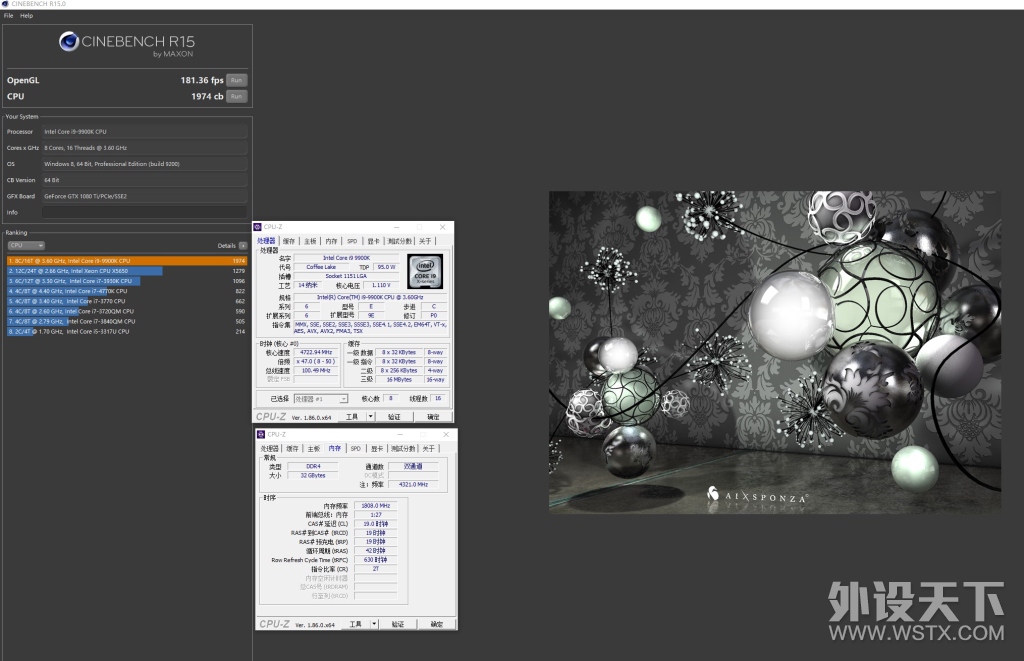Click the OS field showing Windows 8 64 Bit
Viewport: 1024px width, 661px height.
tap(144, 164)
